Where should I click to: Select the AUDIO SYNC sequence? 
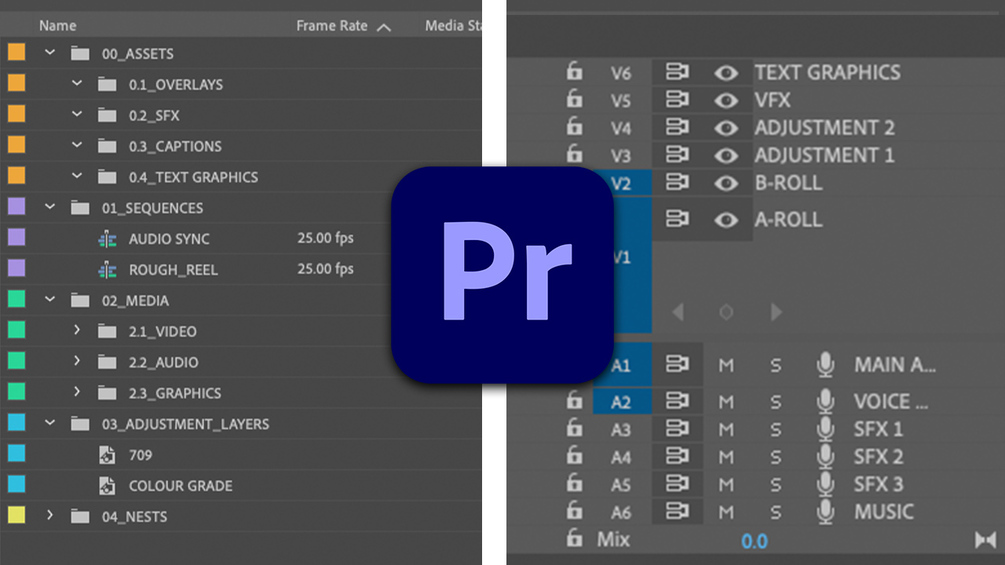coord(169,239)
